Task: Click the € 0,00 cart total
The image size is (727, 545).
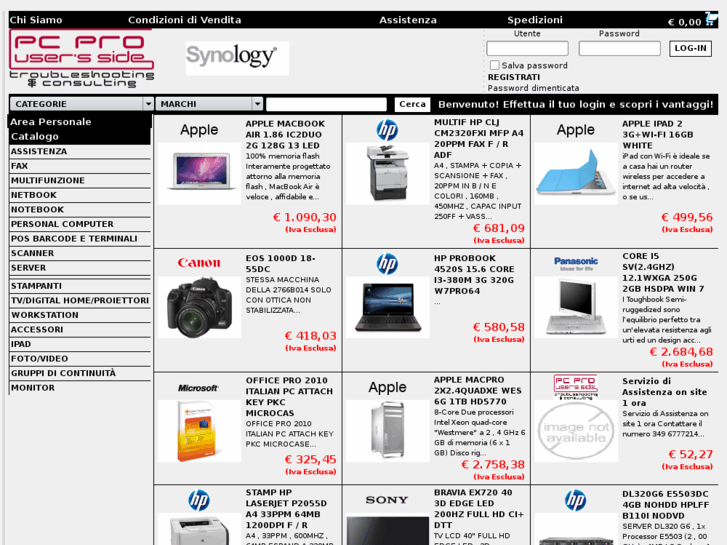Action: point(684,22)
